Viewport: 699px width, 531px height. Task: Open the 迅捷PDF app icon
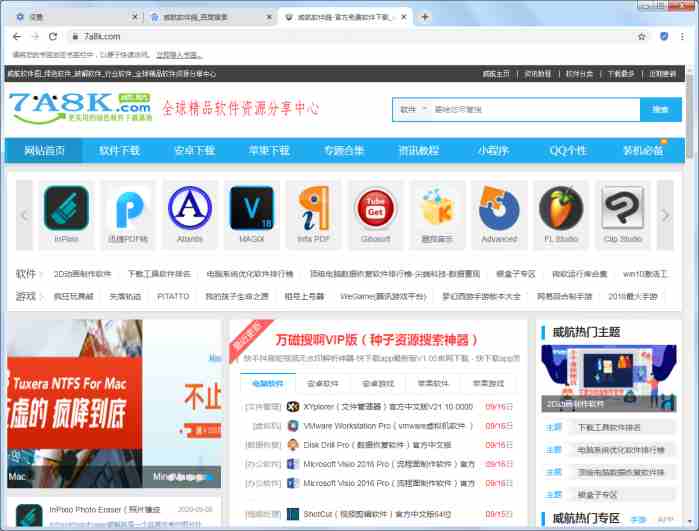coord(128,208)
